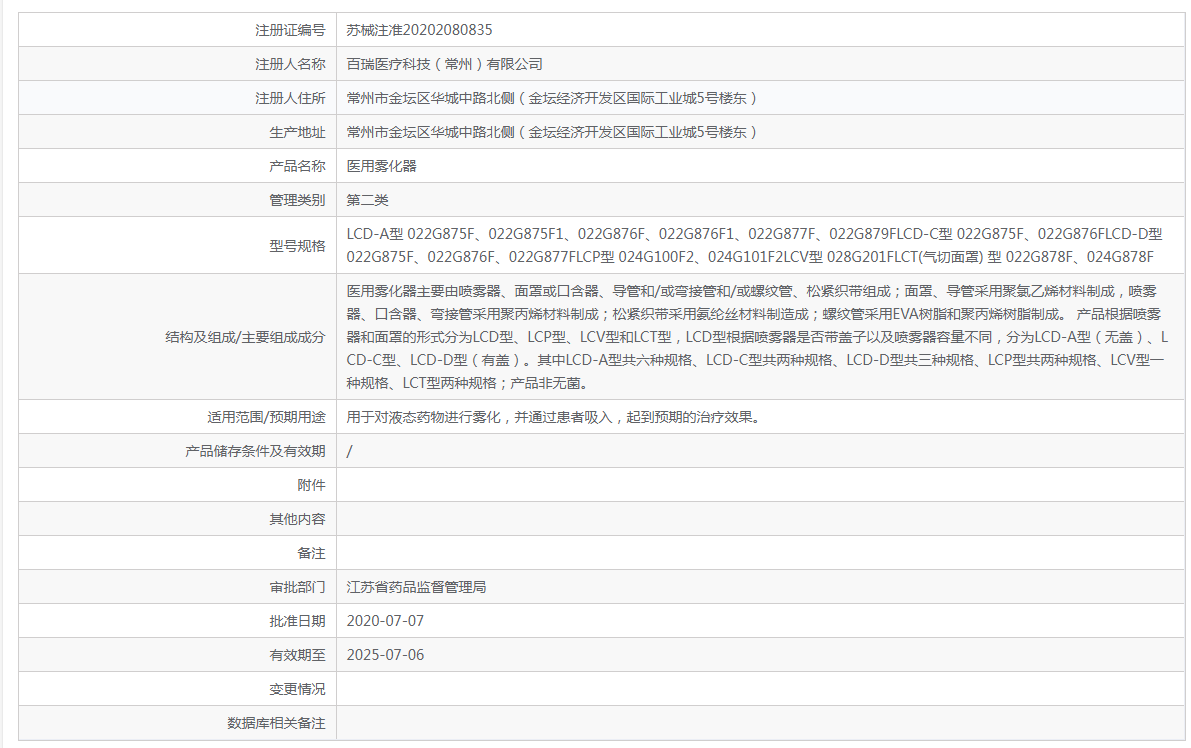
Task: Select intended use text 用于对液态药物进行雾化
Action: pos(554,417)
